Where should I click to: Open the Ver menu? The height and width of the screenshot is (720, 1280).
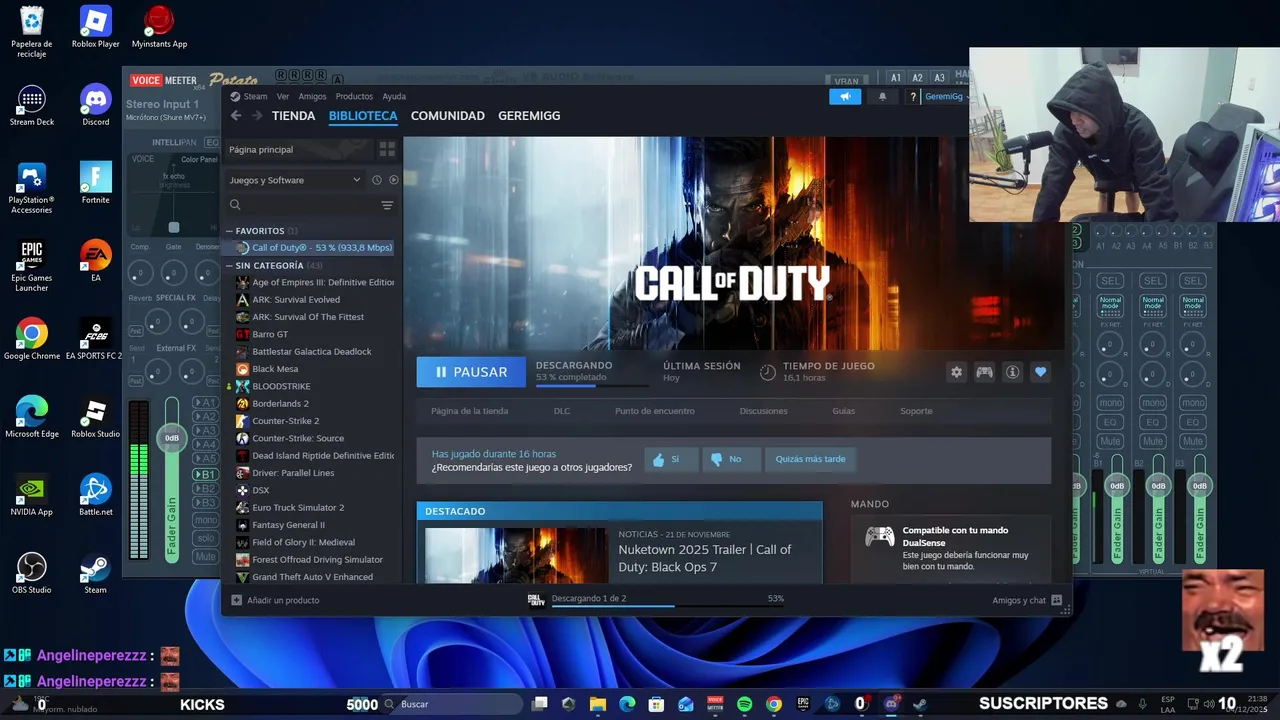coord(283,97)
